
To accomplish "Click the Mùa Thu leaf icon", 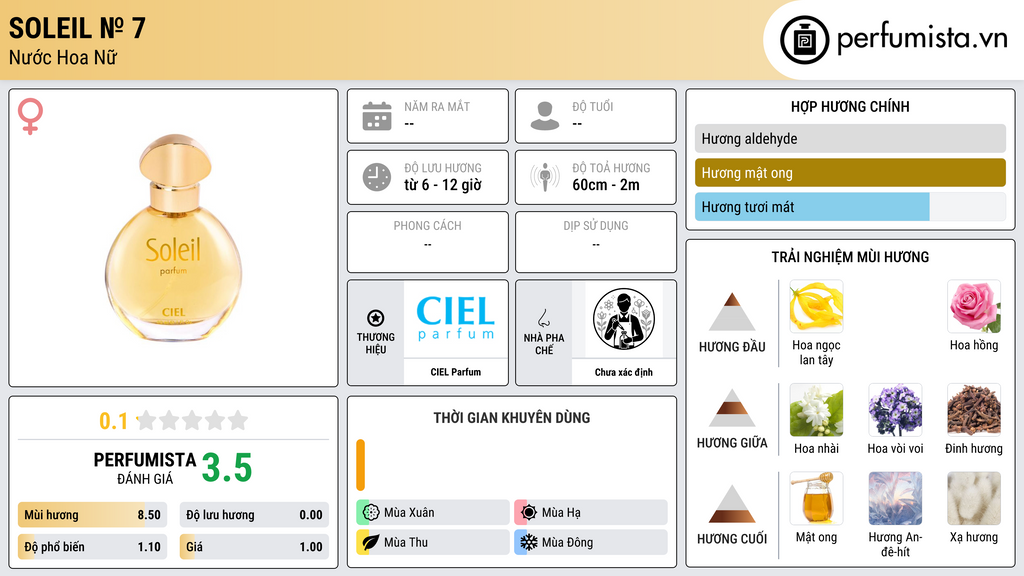I will click(371, 542).
